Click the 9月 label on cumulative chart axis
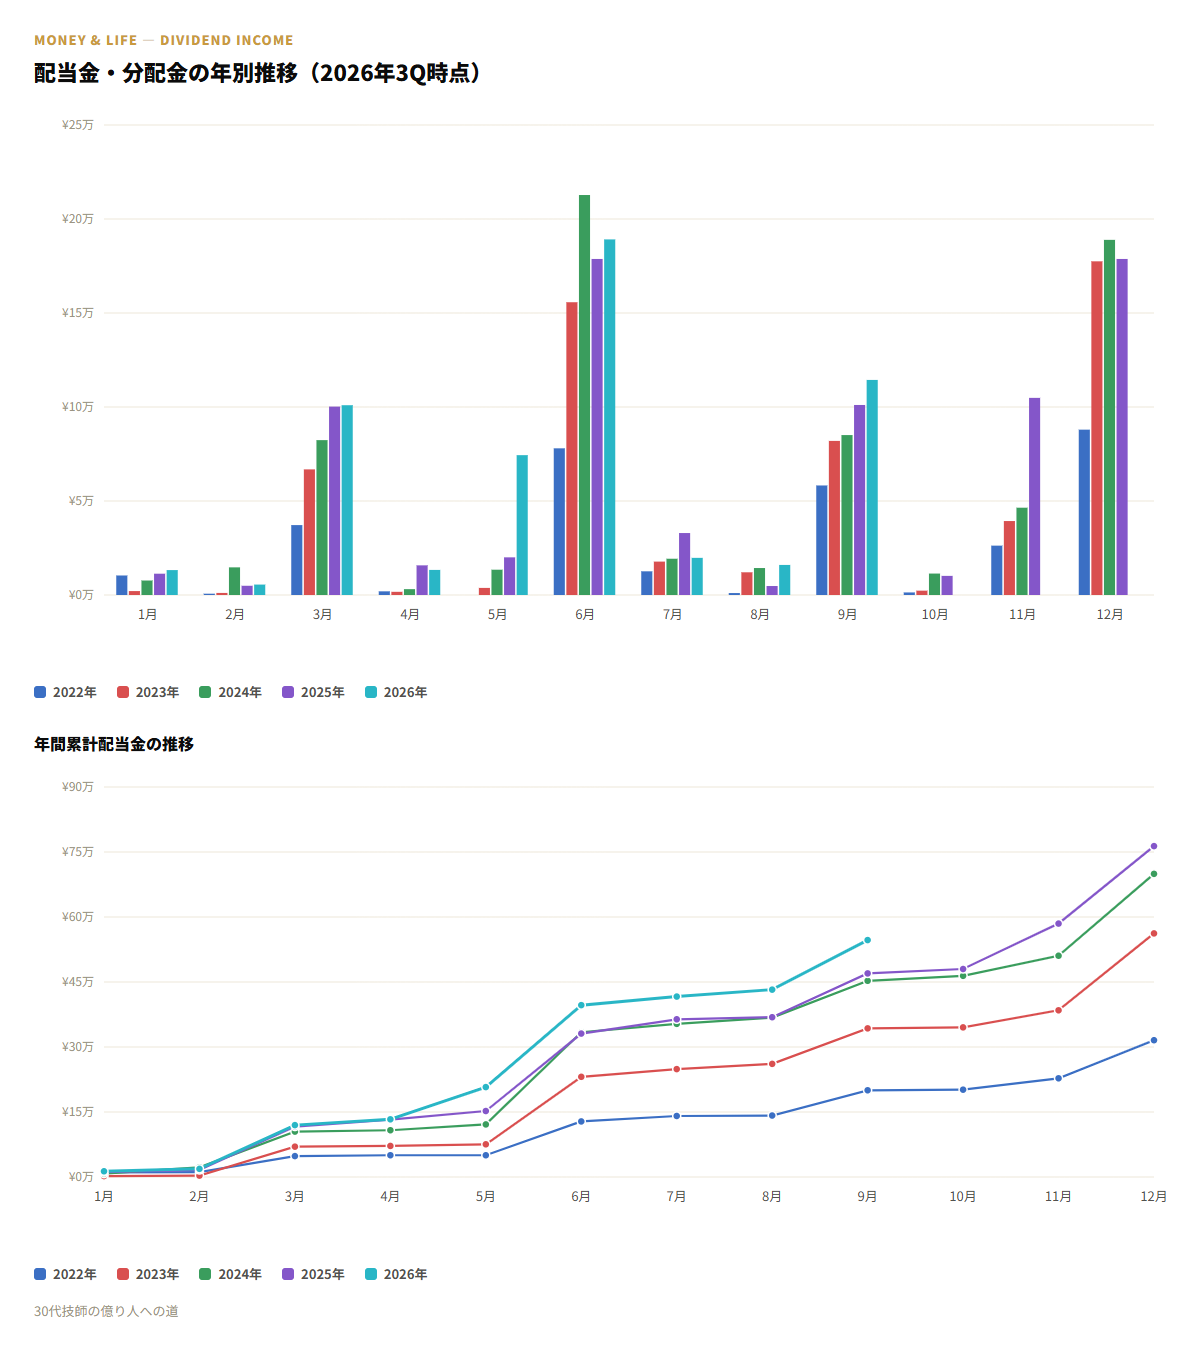1180x1346 pixels. (x=867, y=1196)
